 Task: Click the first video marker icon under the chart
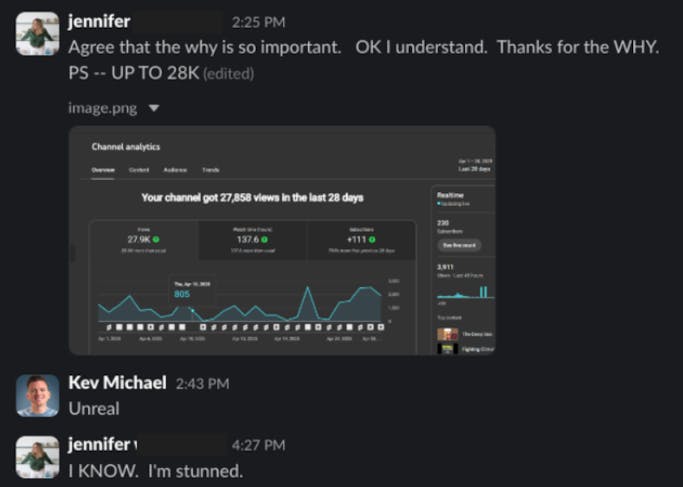(101, 326)
